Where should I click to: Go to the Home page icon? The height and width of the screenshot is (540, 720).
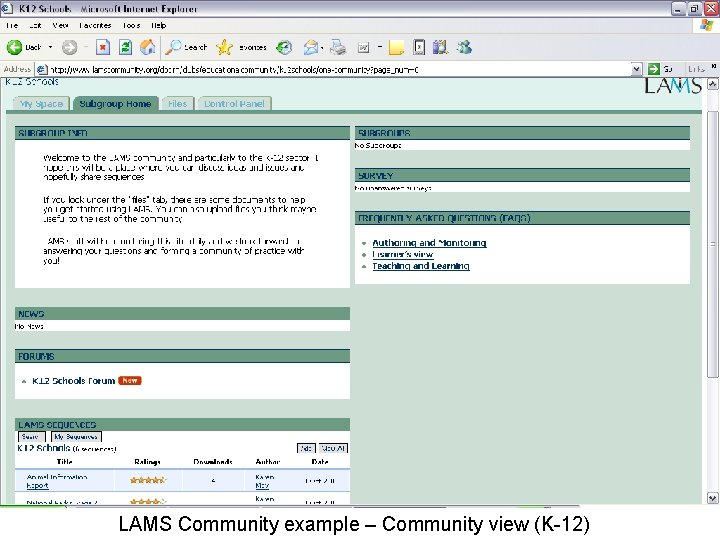point(147,47)
